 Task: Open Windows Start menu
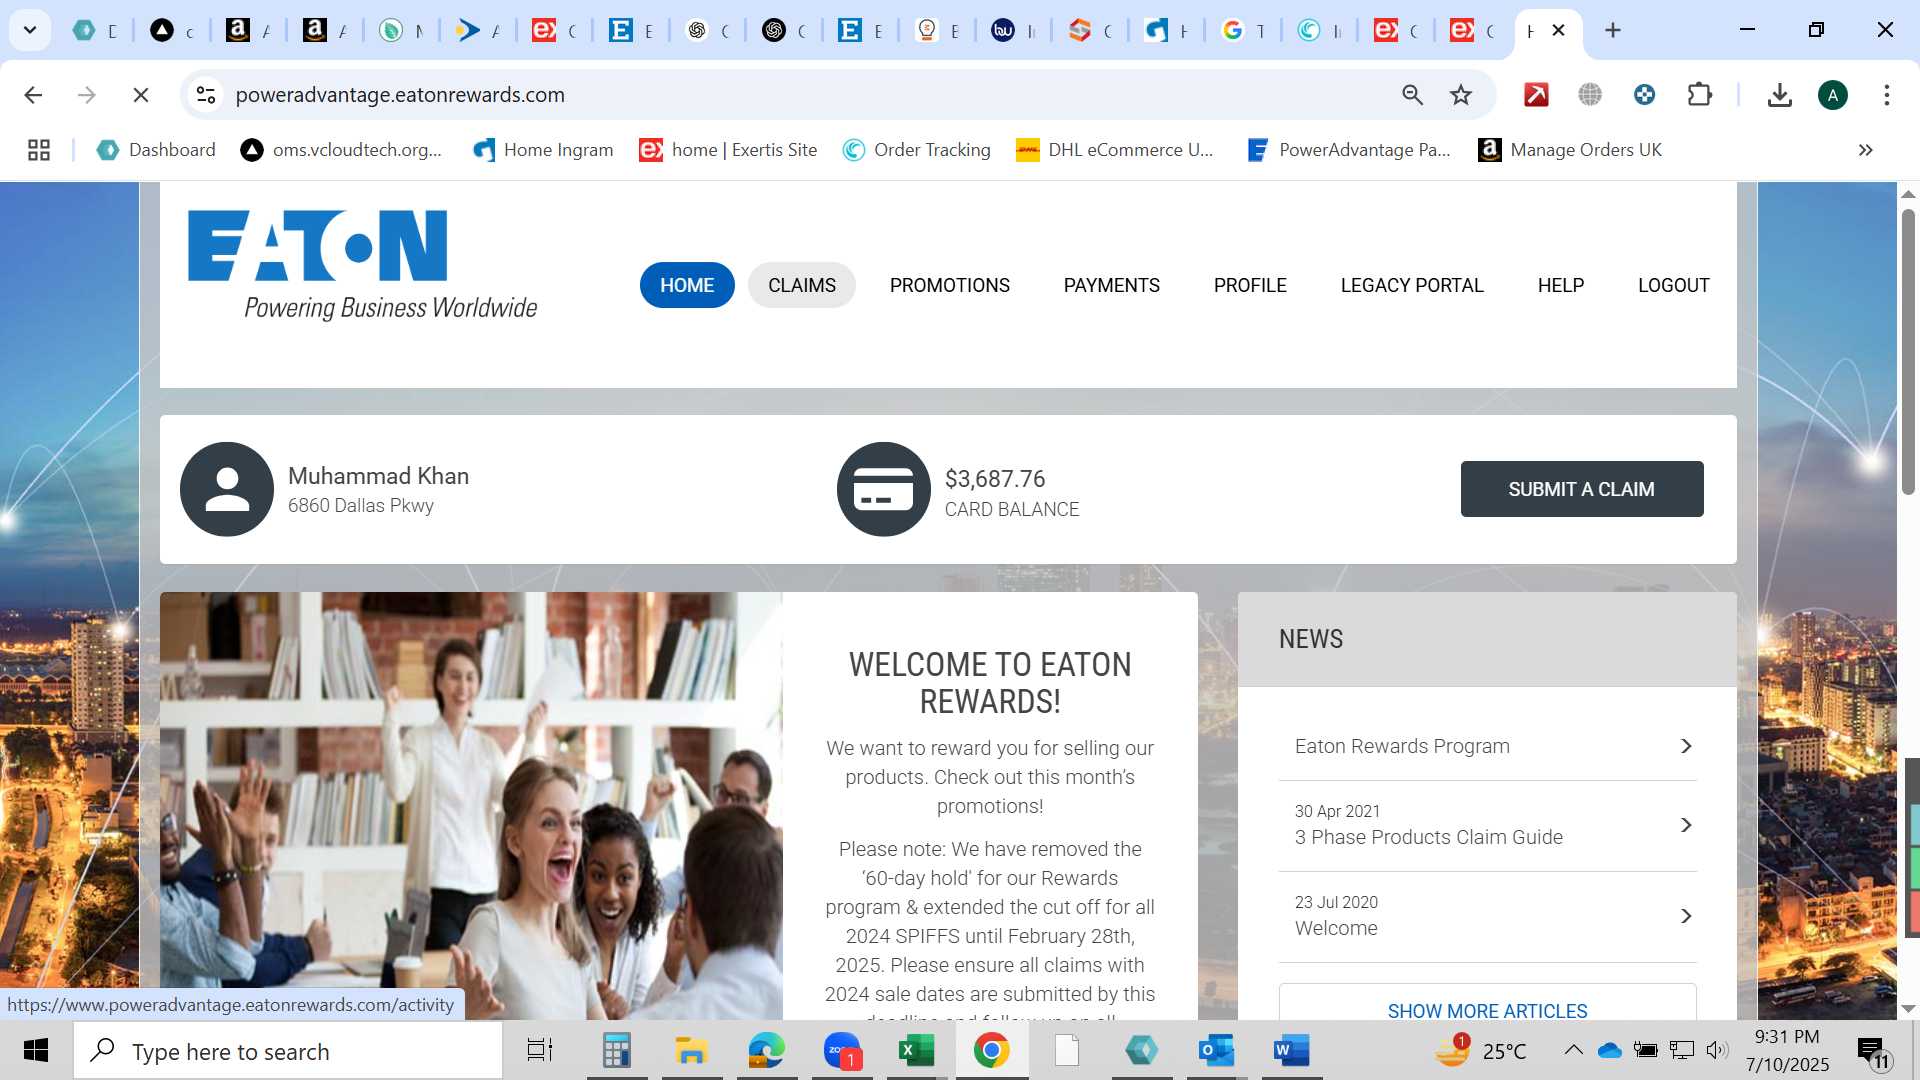click(36, 1050)
